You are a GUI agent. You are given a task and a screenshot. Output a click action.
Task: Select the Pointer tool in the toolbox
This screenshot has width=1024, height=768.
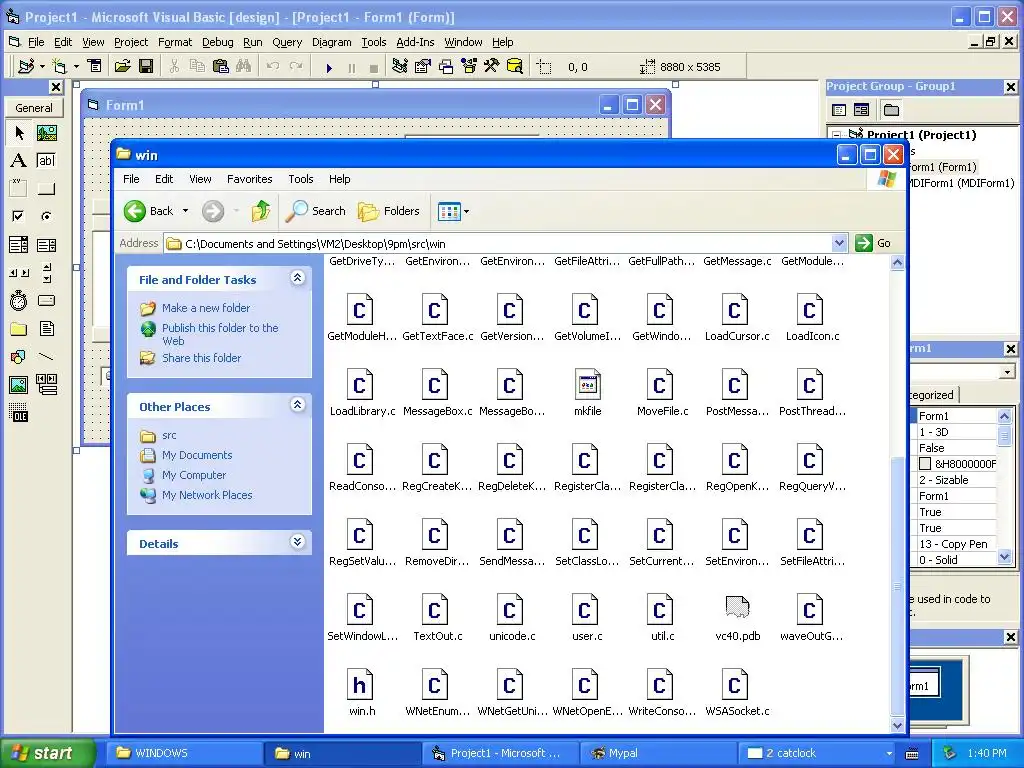click(19, 133)
